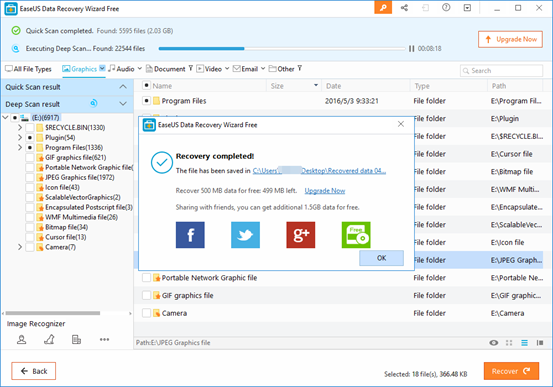
Task: Open the person Image Recognizer icon
Action: coord(22,339)
